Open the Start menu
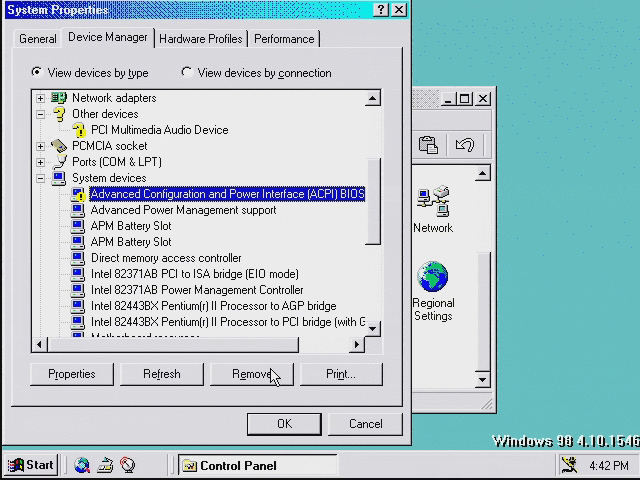 click(x=31, y=465)
